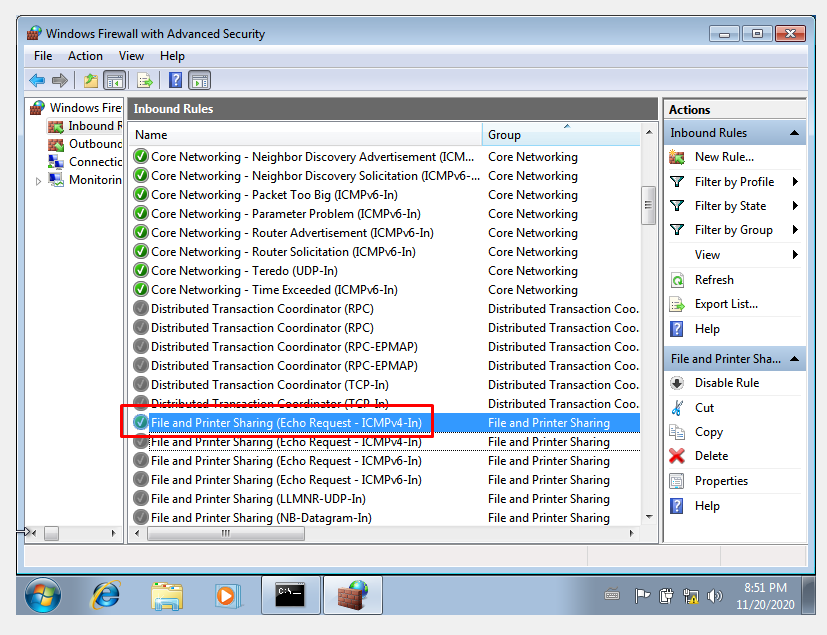Open Windows Media Player from taskbar
This screenshot has height=635, width=827.
228,596
